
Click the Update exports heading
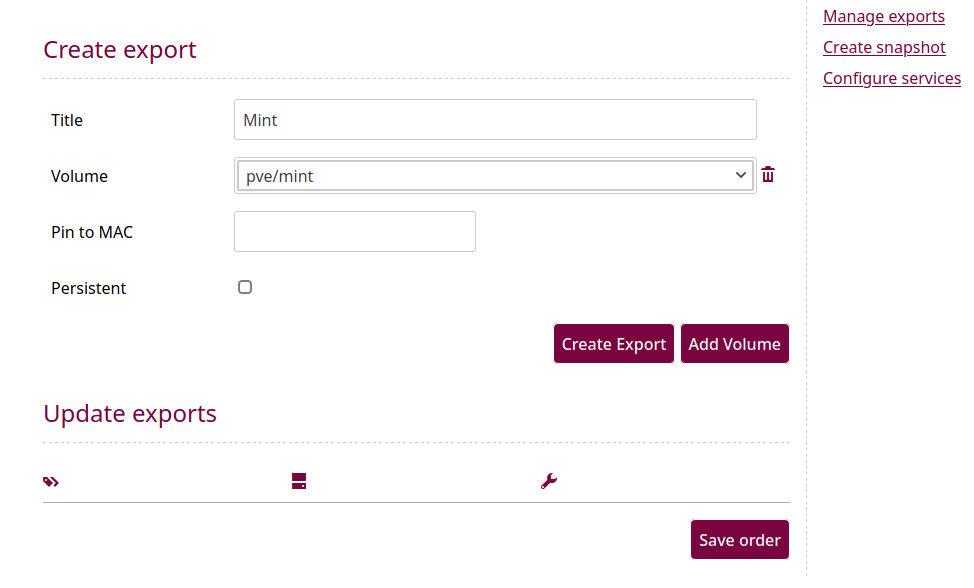point(130,414)
